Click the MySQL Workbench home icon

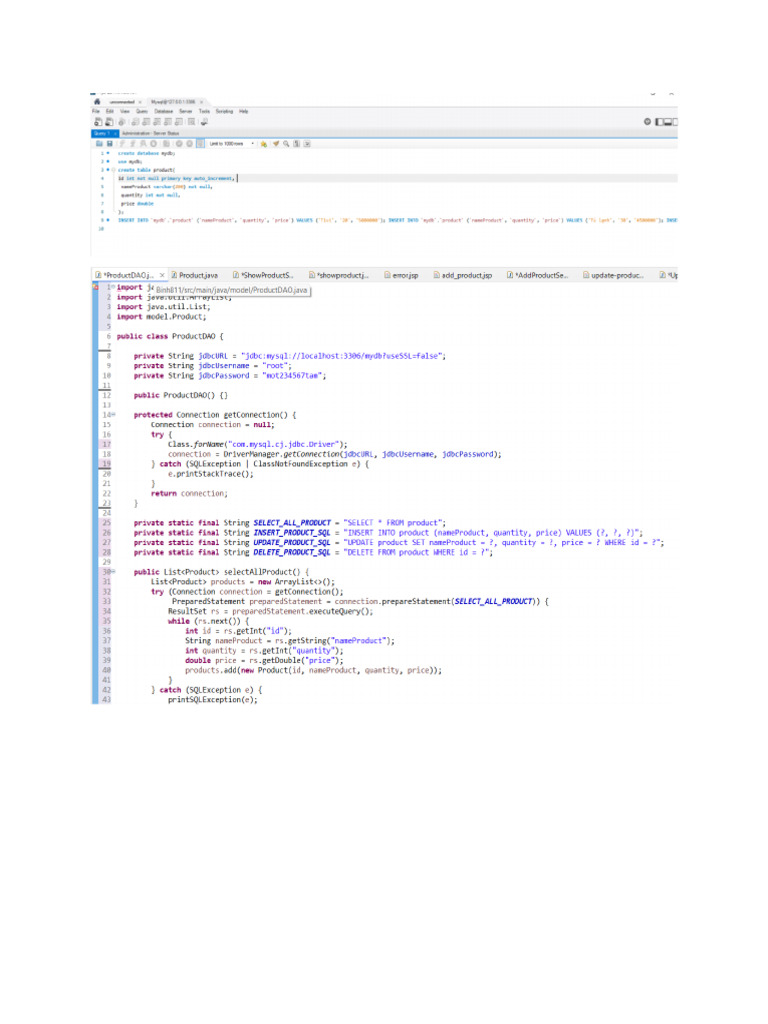96,101
